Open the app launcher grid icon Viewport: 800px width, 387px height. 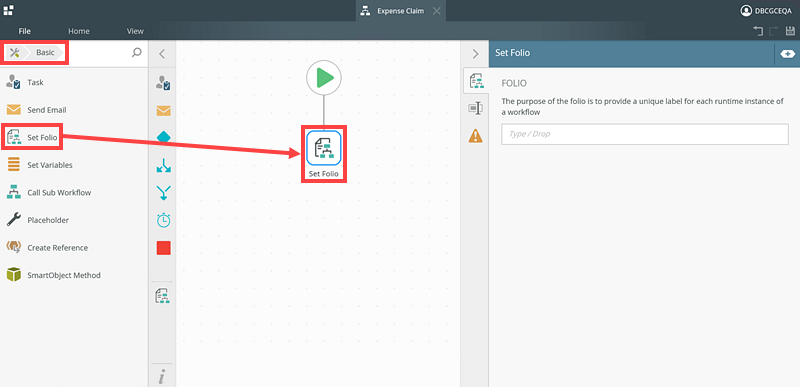pyautogui.click(x=9, y=10)
